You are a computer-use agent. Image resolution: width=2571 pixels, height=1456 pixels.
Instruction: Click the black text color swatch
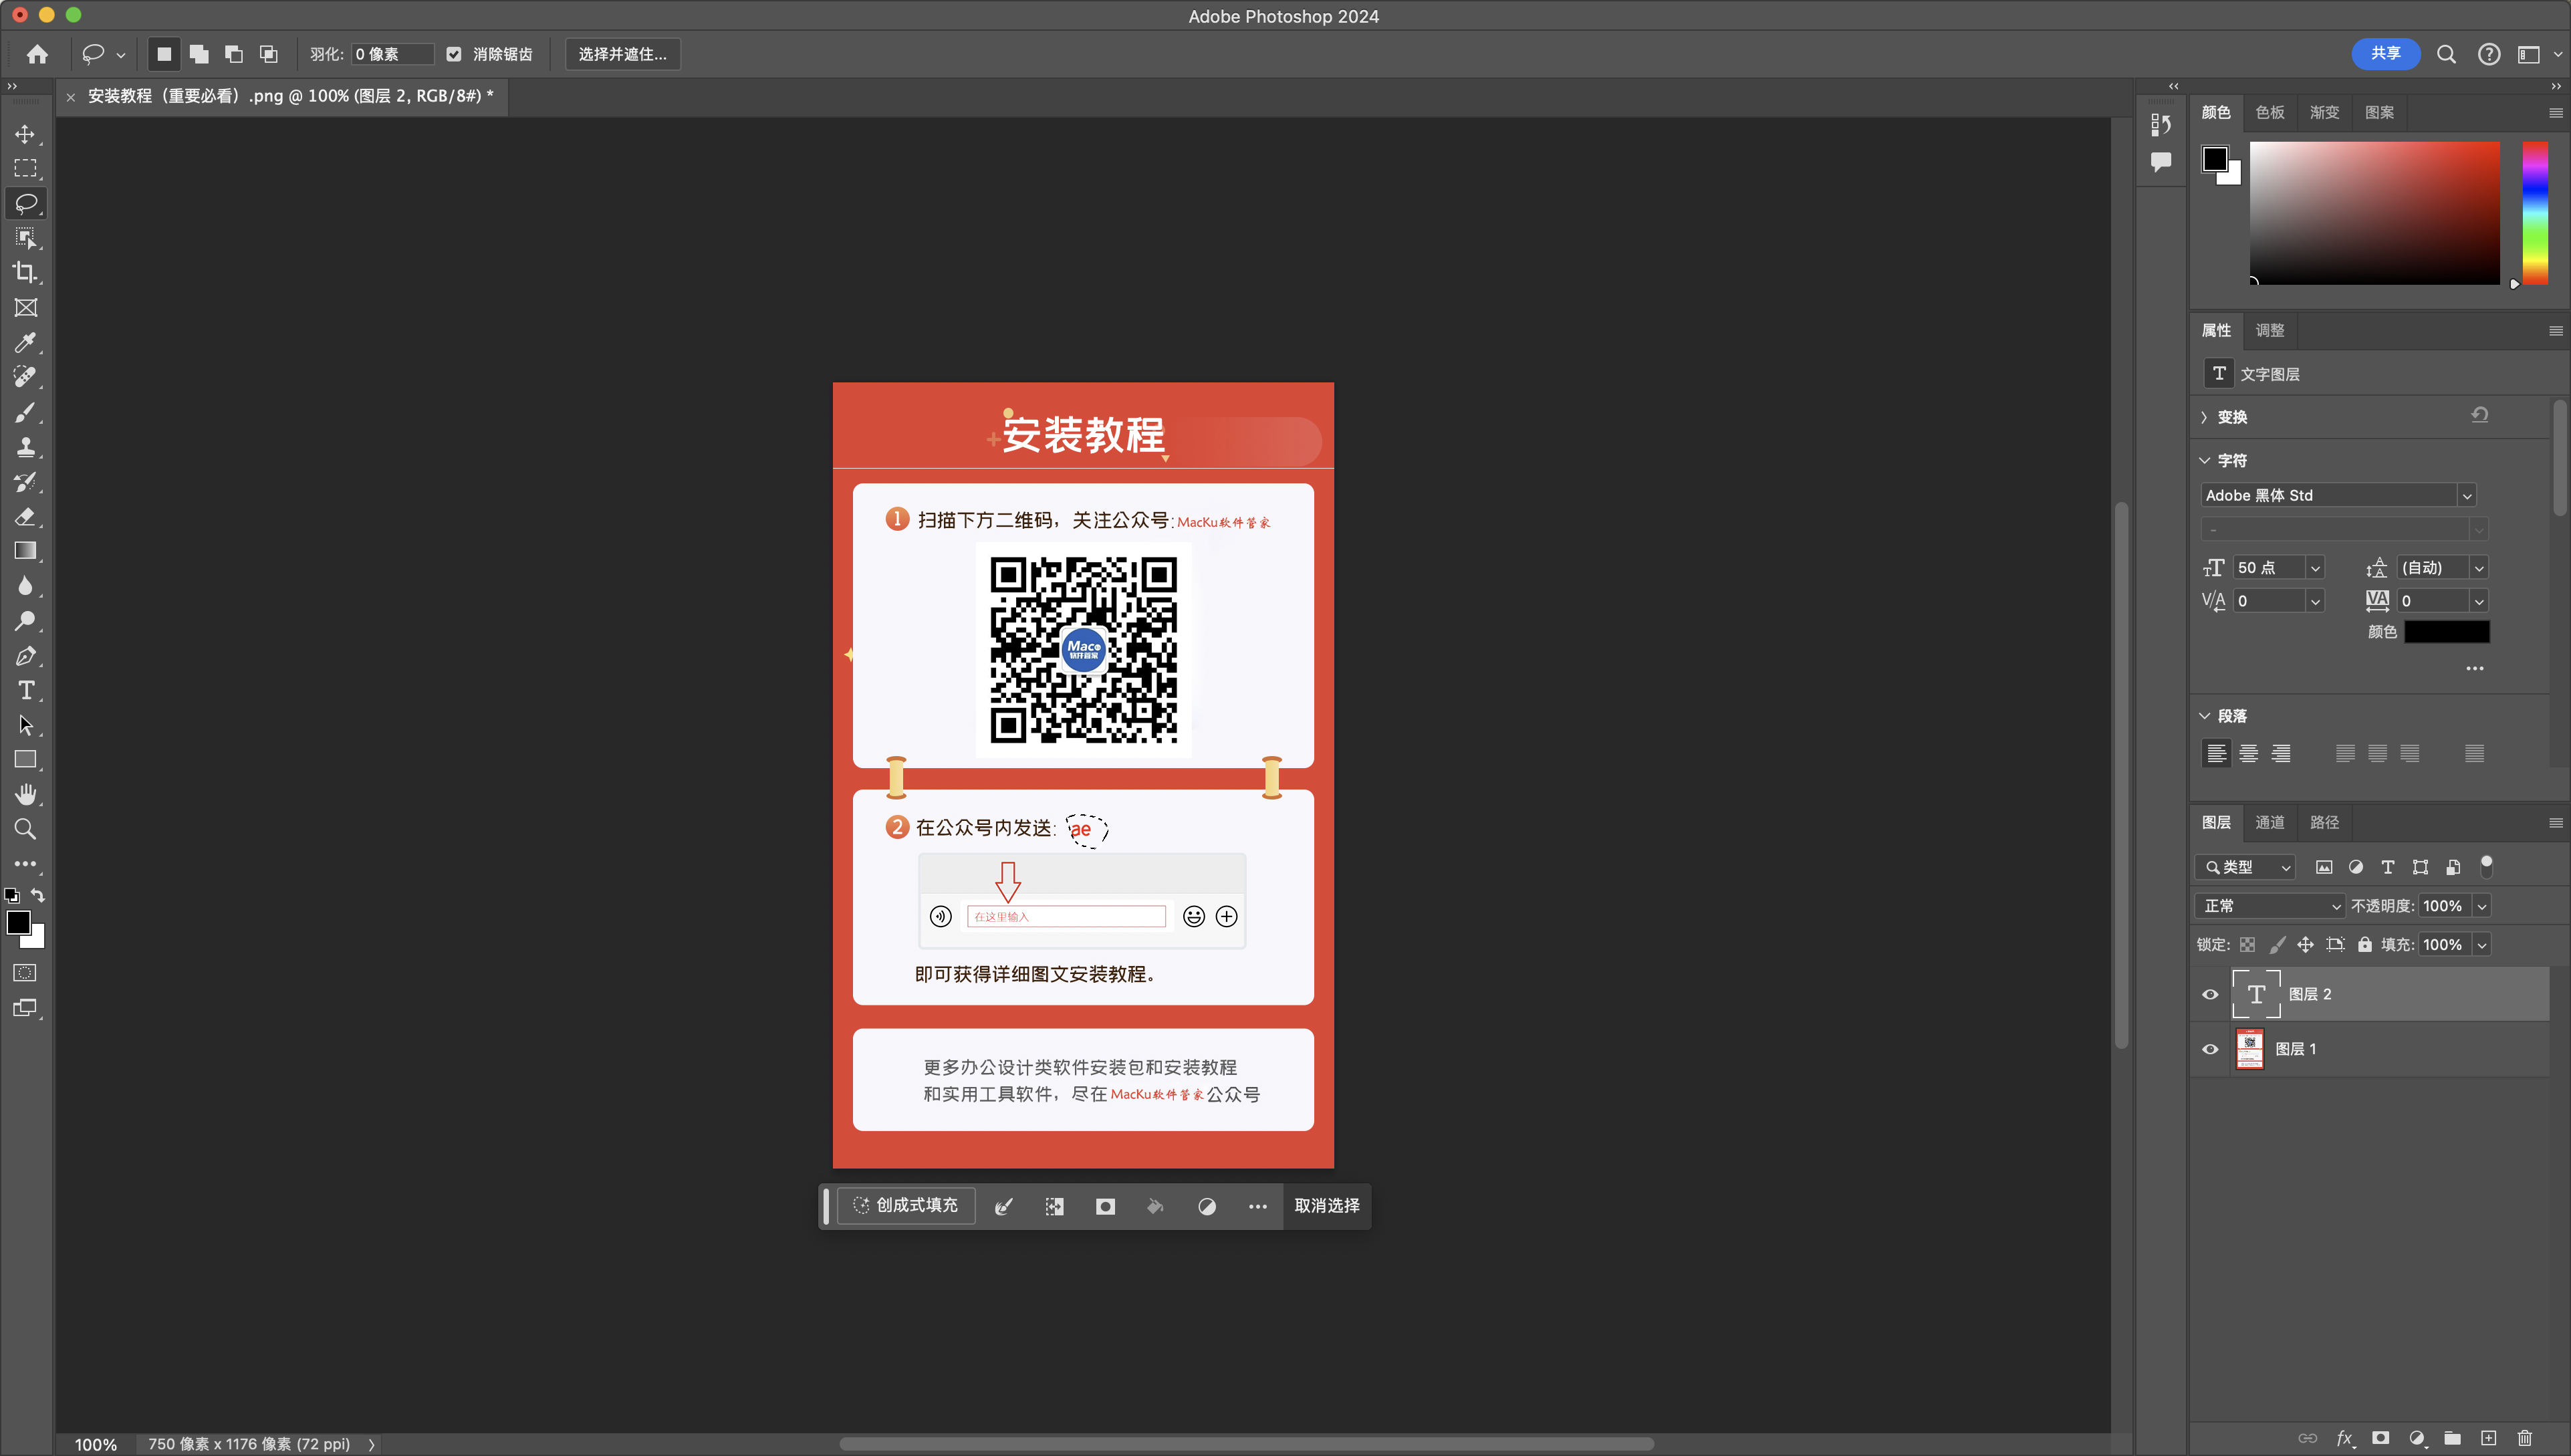(x=2446, y=632)
